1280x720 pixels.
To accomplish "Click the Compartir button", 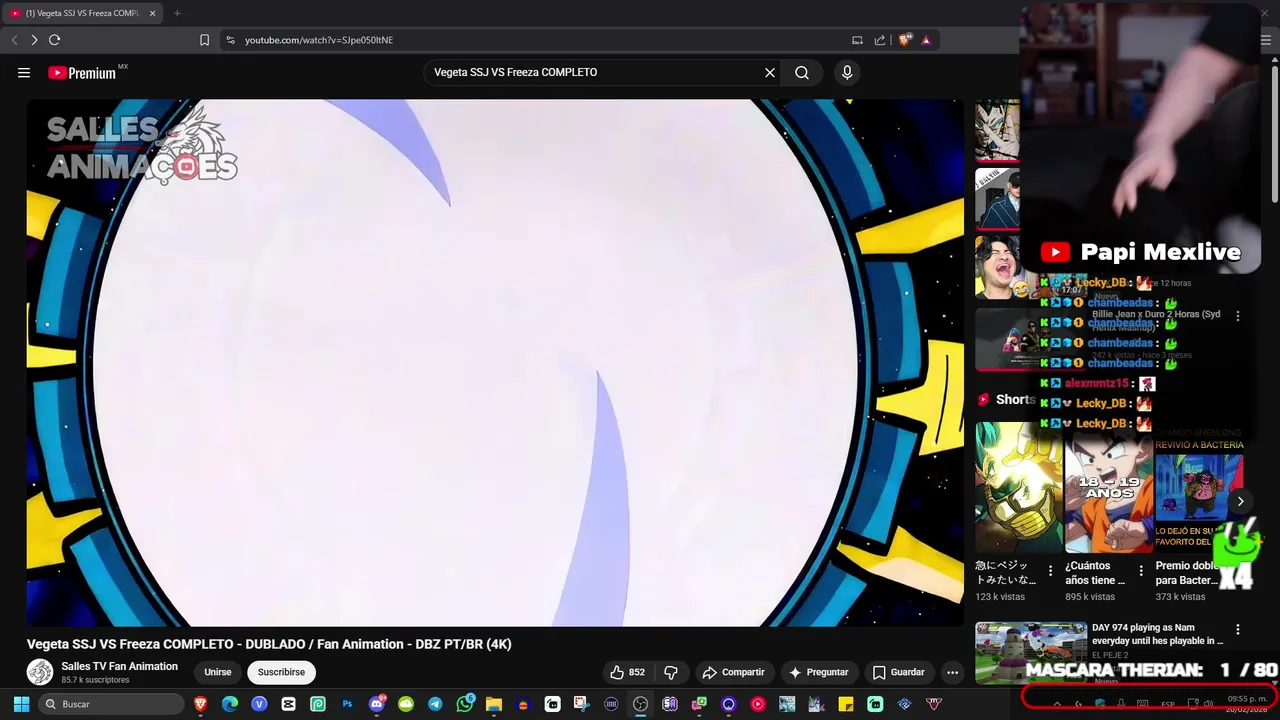I will pos(733,673).
